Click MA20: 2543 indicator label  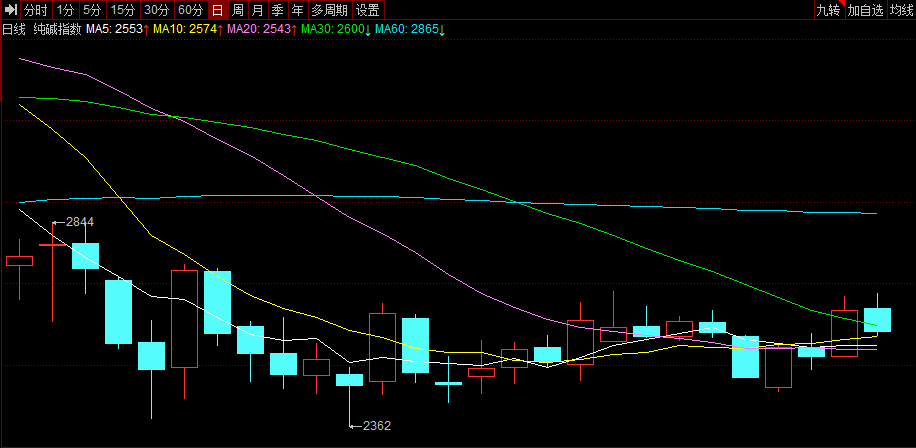click(262, 29)
